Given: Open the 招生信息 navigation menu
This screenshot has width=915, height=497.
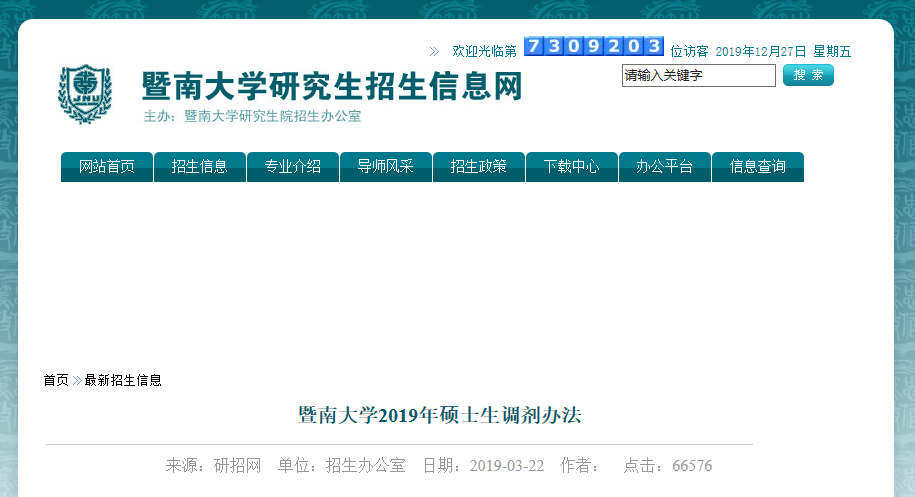Looking at the screenshot, I should tap(200, 167).
